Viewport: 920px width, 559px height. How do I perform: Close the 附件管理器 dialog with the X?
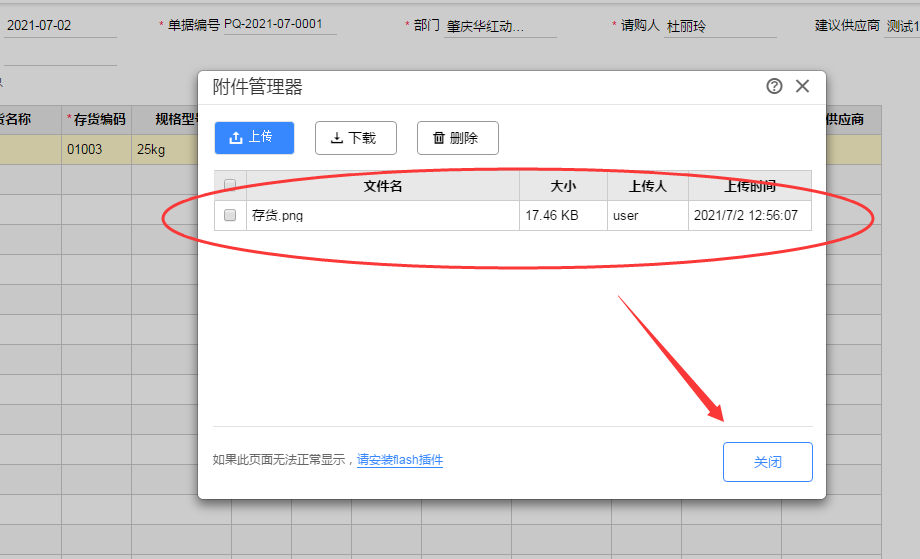pyautogui.click(x=802, y=86)
